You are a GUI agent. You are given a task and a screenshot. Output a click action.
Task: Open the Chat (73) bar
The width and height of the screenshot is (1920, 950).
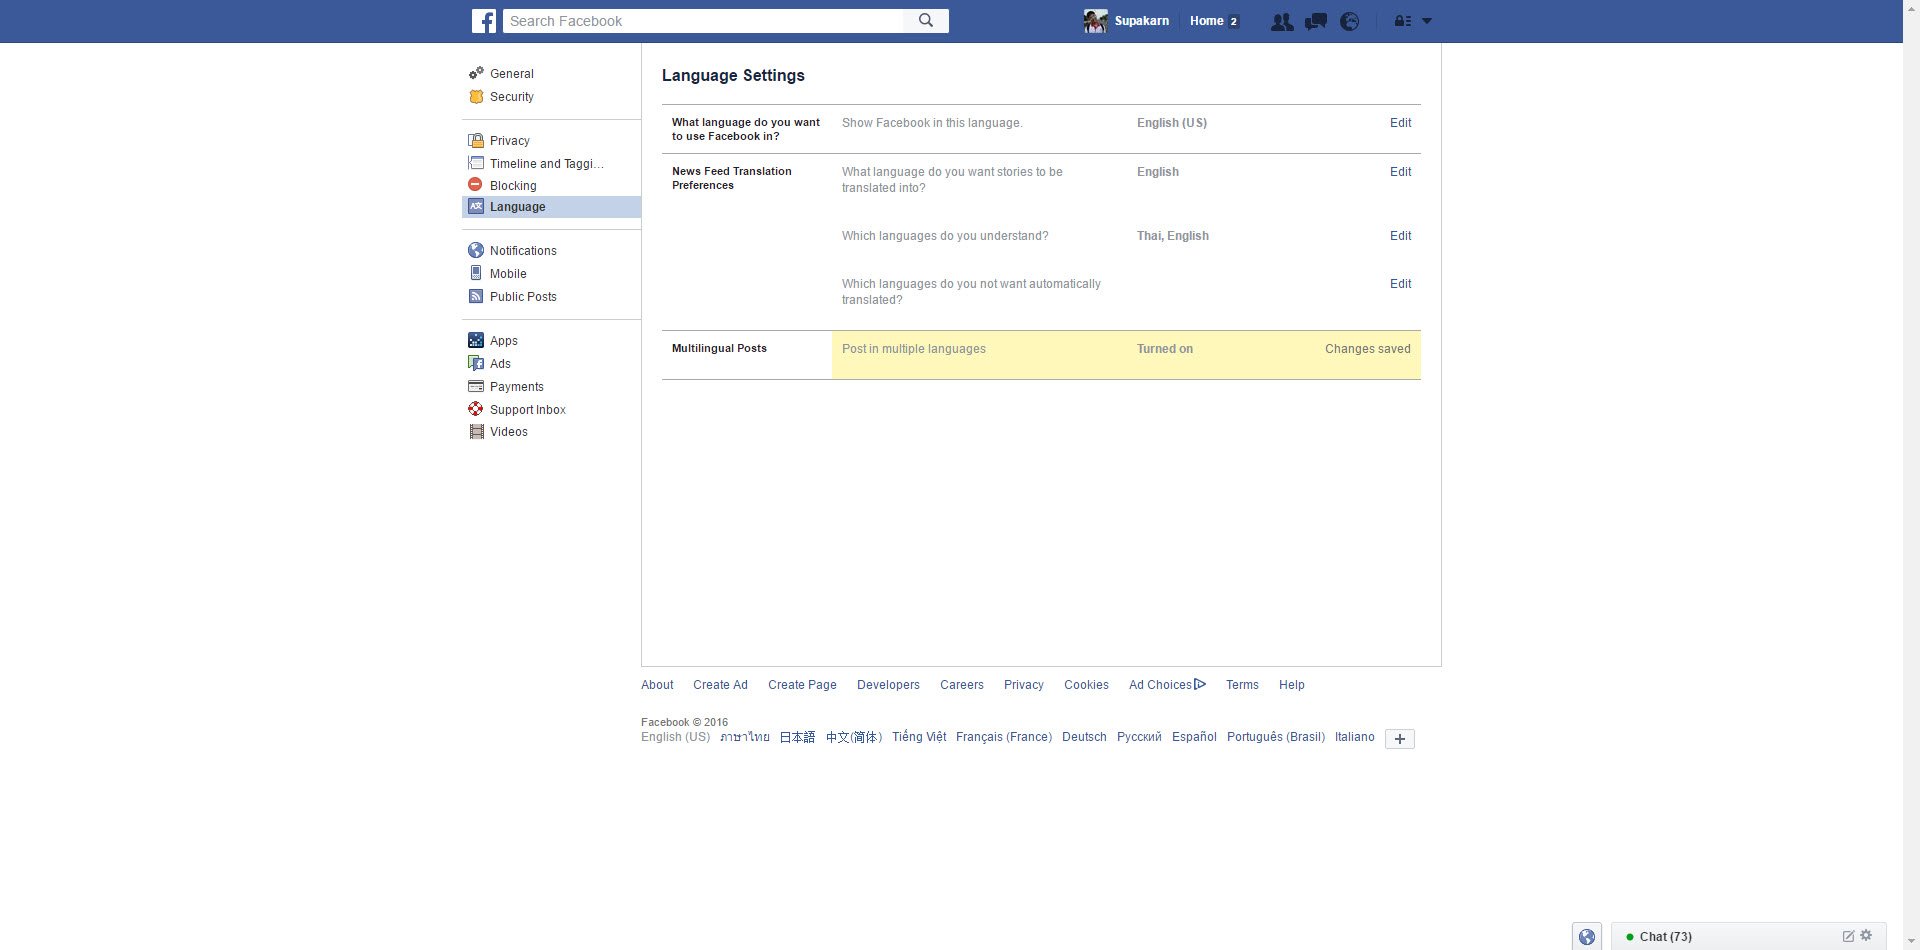pos(1748,937)
